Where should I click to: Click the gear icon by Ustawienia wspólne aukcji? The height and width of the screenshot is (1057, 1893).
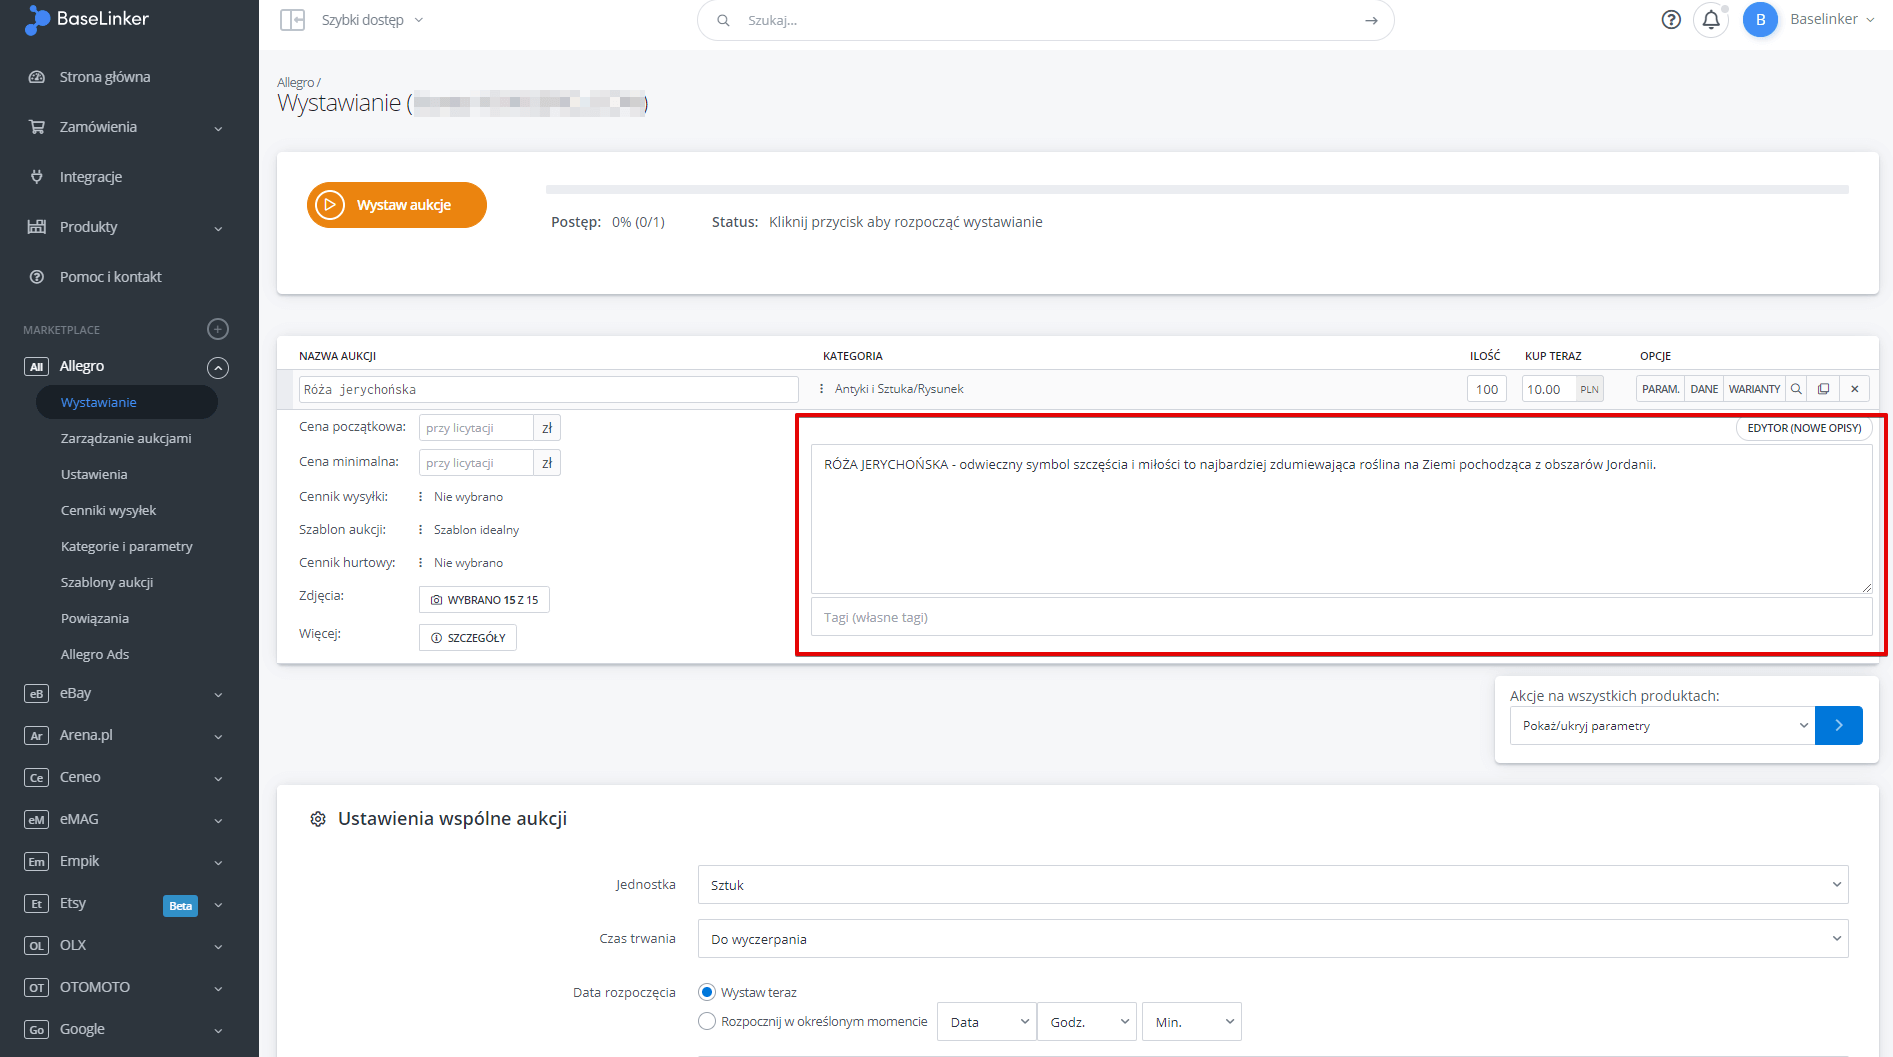coord(318,819)
